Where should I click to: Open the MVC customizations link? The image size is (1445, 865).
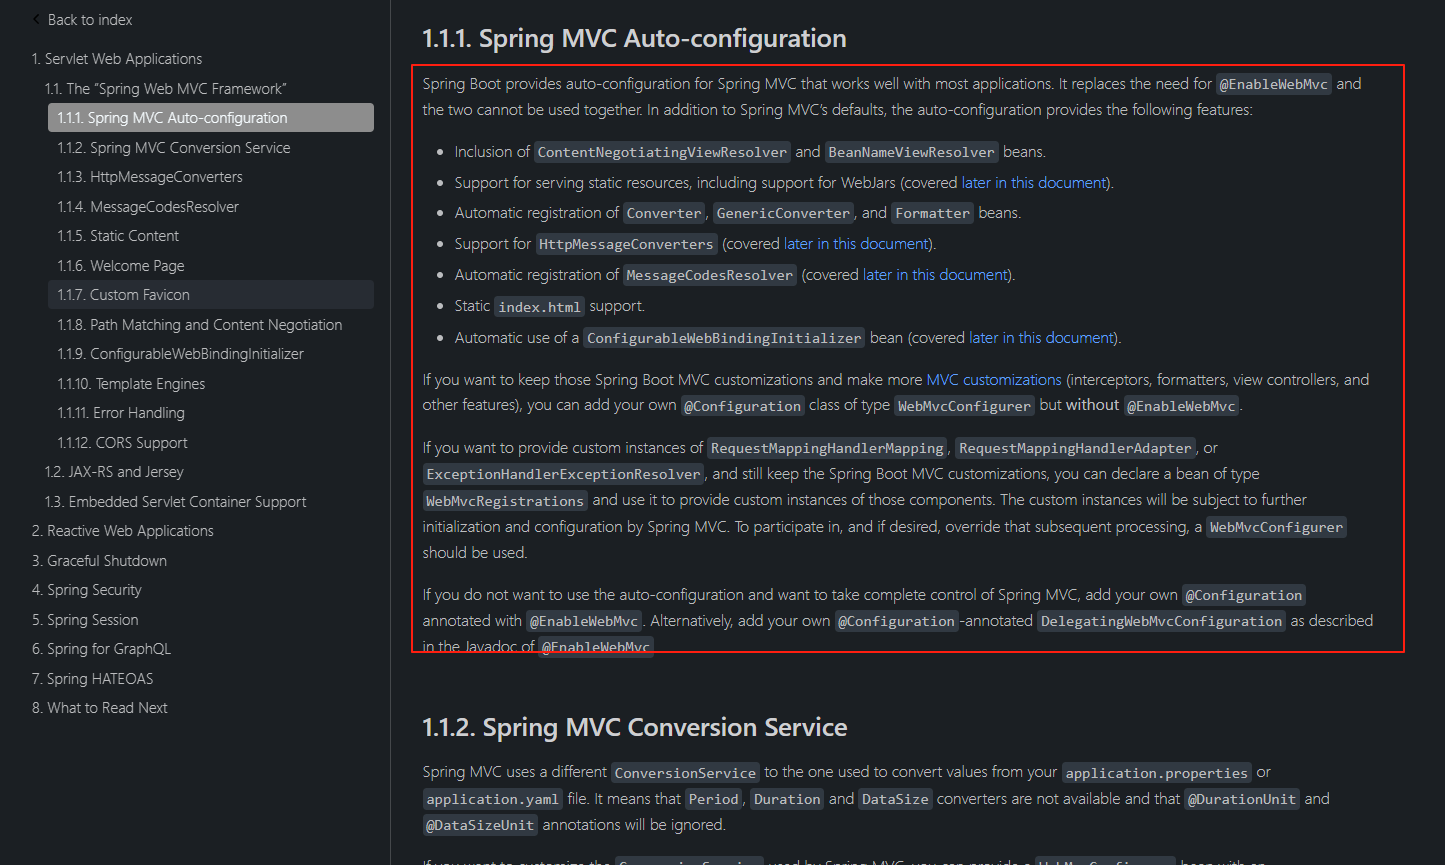(x=994, y=380)
